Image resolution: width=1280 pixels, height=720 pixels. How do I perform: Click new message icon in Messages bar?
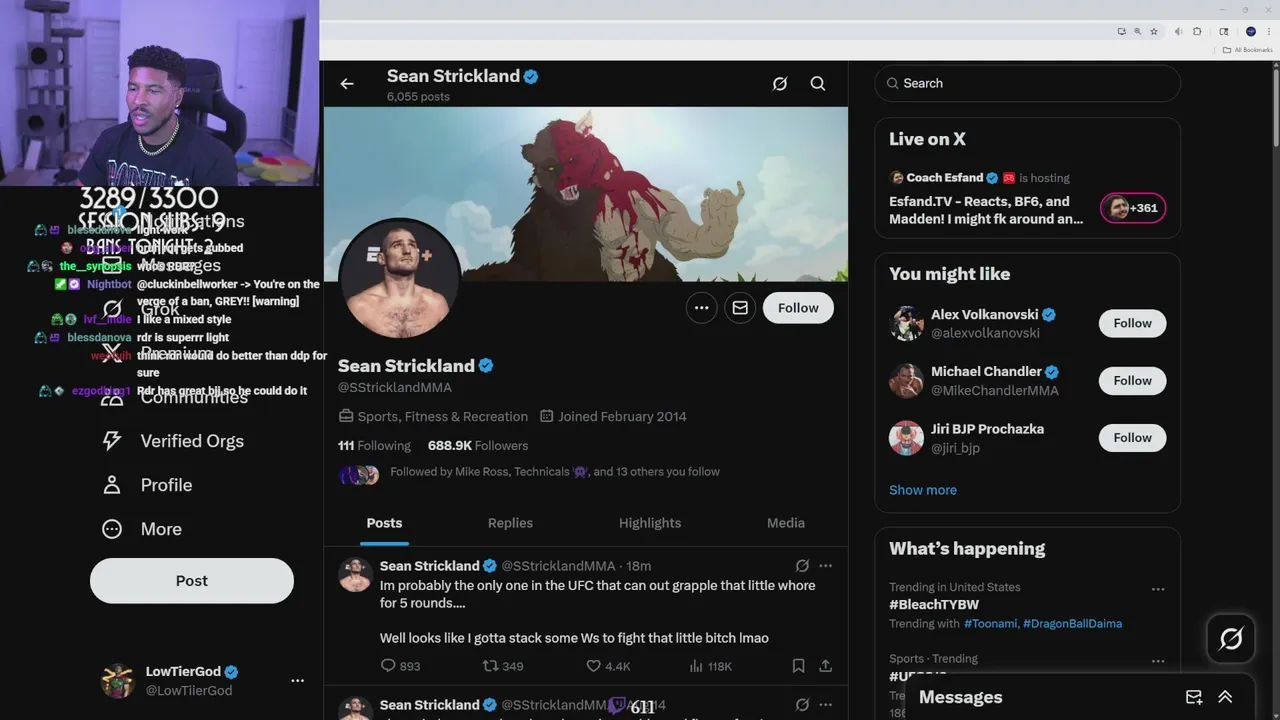[x=1194, y=697]
